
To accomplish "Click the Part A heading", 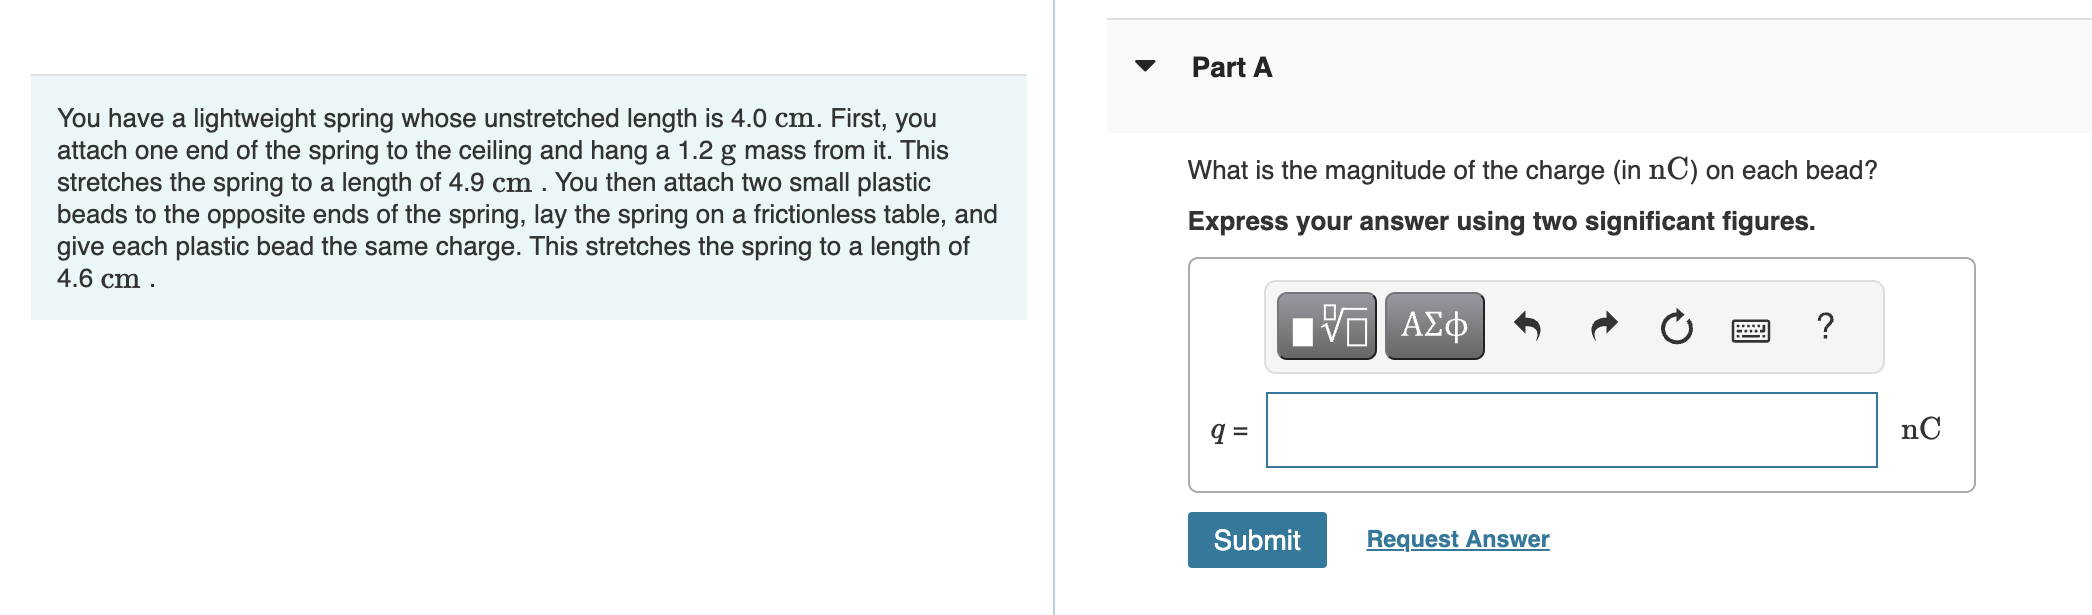I will coord(1231,67).
